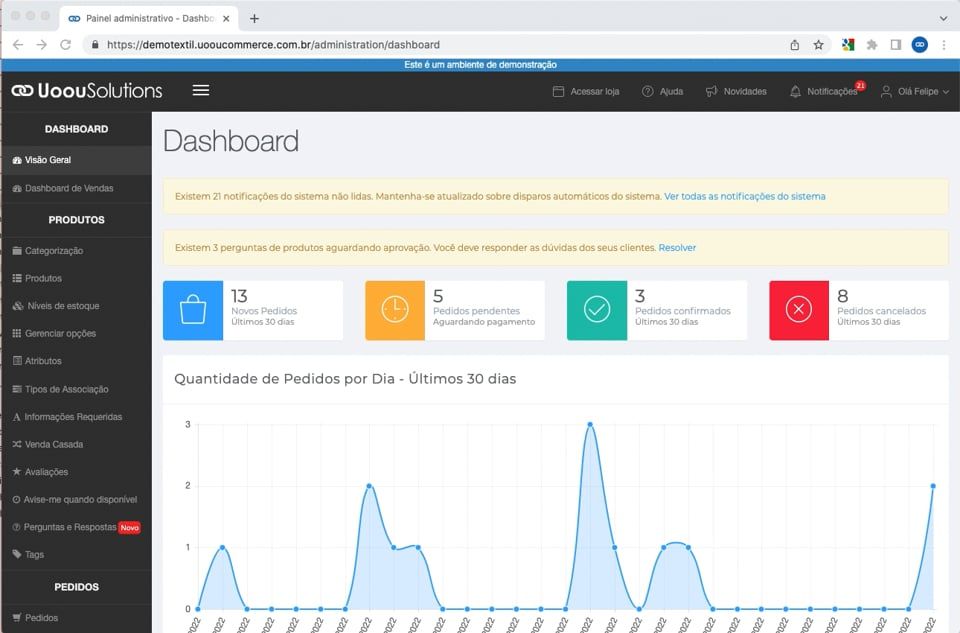Image resolution: width=960 pixels, height=633 pixels.
Task: Expand the Pedidos section
Action: (x=44, y=617)
